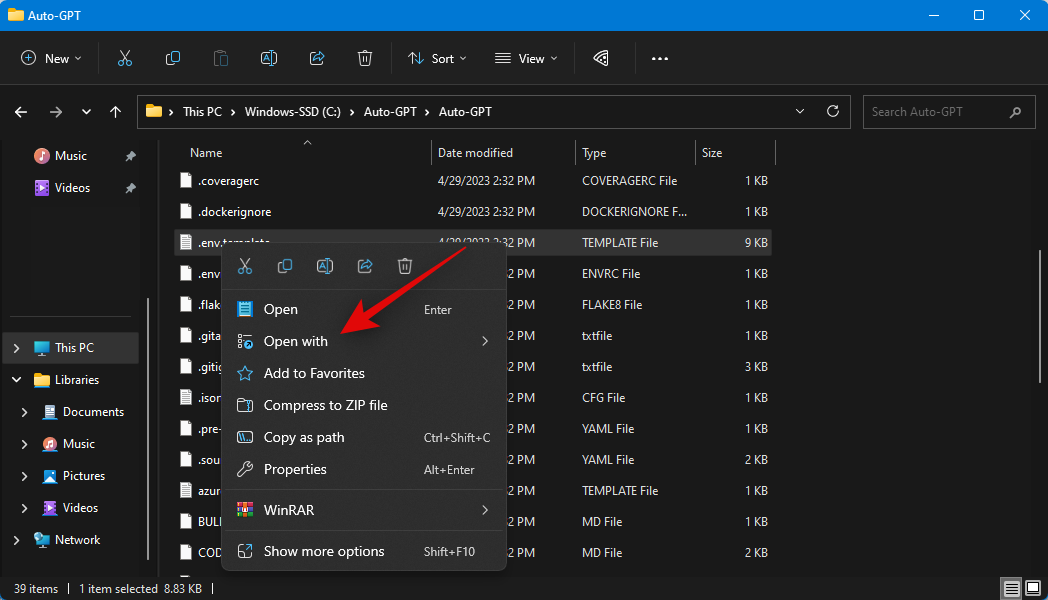This screenshot has width=1048, height=600.
Task: Expand the address bar history dropdown
Action: pos(800,111)
